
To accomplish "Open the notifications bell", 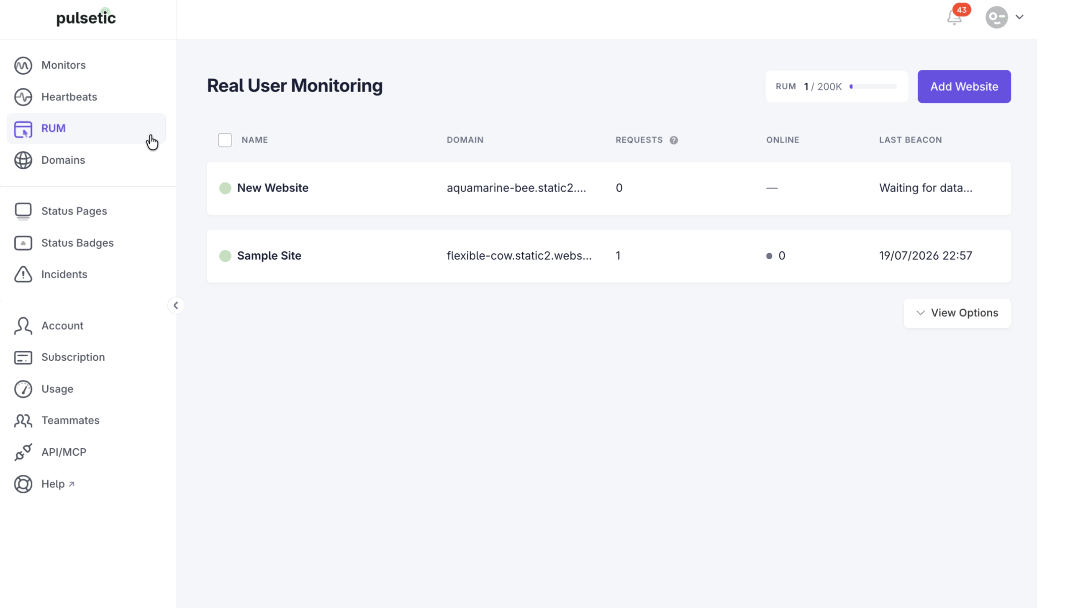I will (954, 18).
